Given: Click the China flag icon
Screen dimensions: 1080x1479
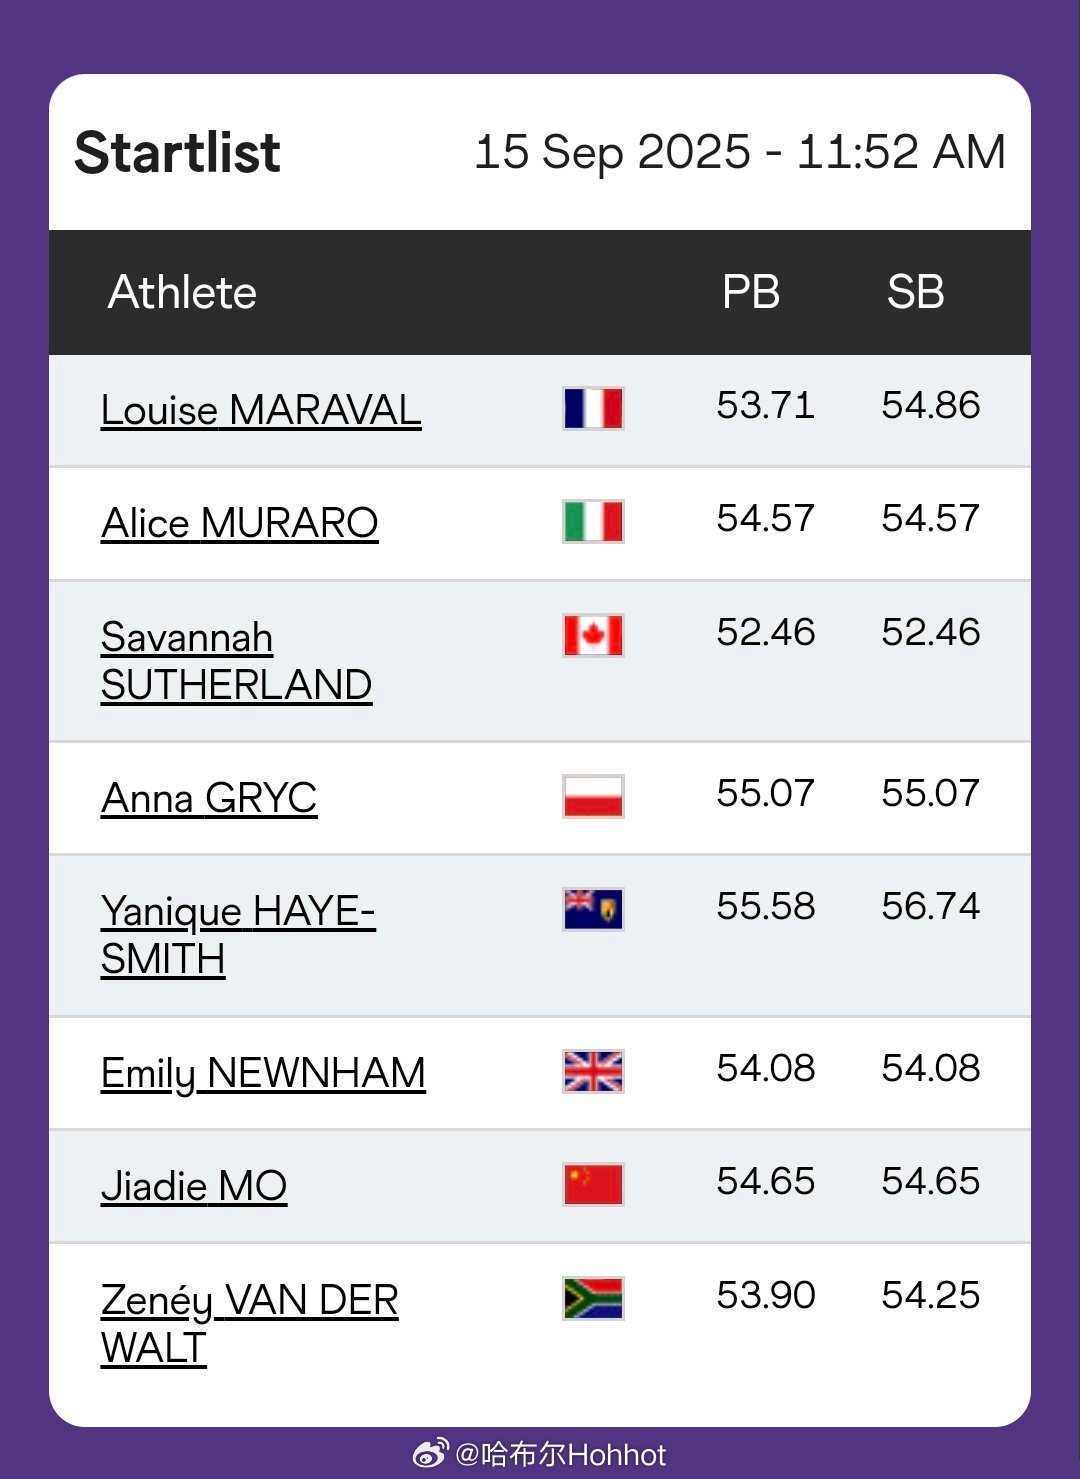Looking at the screenshot, I should (x=593, y=1184).
